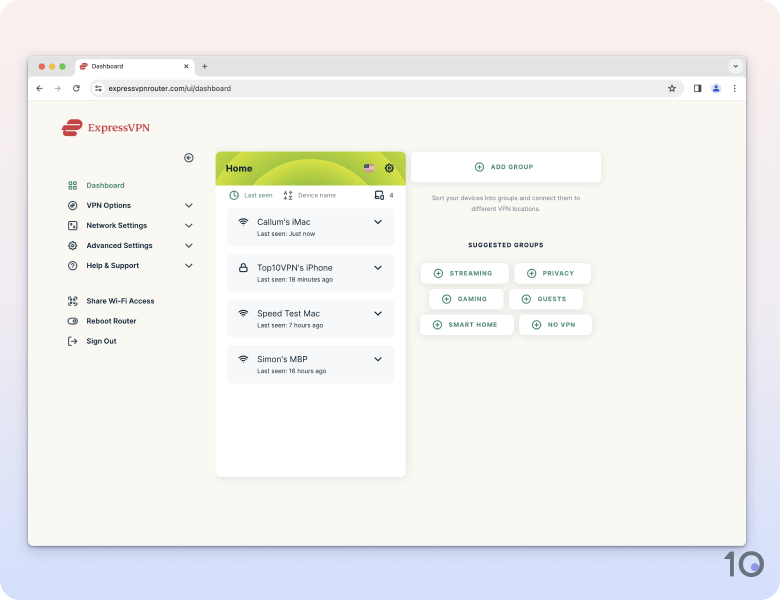780x600 pixels.
Task: Open Home group settings gear
Action: 390,168
